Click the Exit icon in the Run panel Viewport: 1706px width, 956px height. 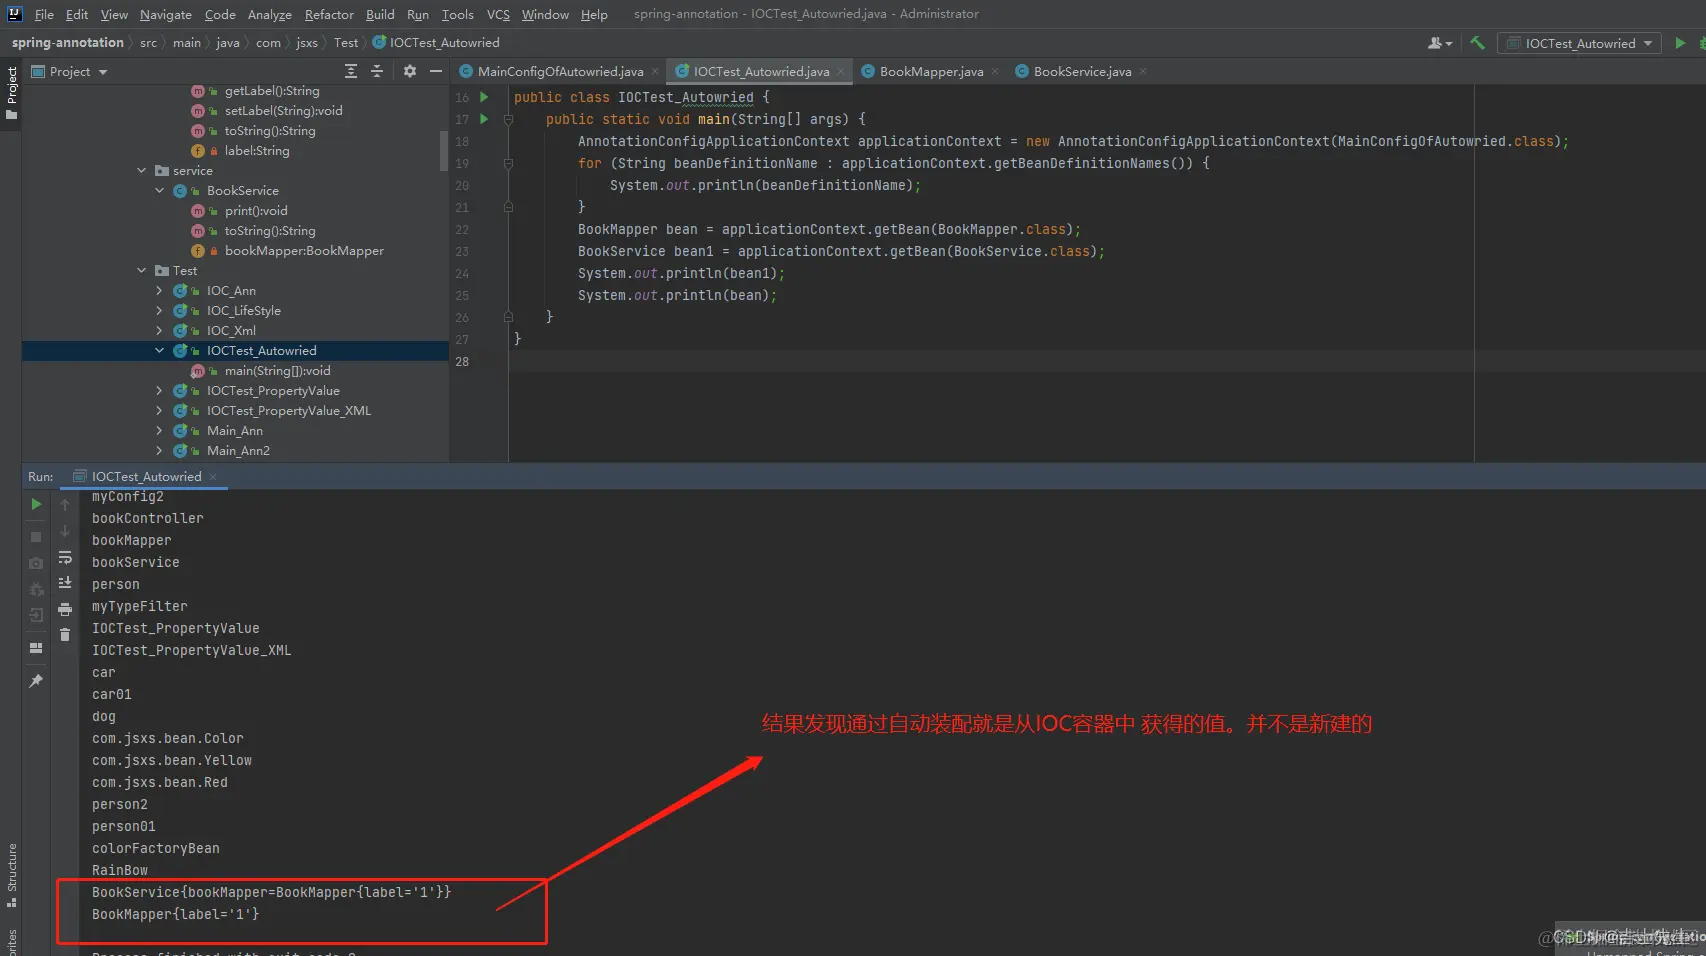click(x=36, y=615)
